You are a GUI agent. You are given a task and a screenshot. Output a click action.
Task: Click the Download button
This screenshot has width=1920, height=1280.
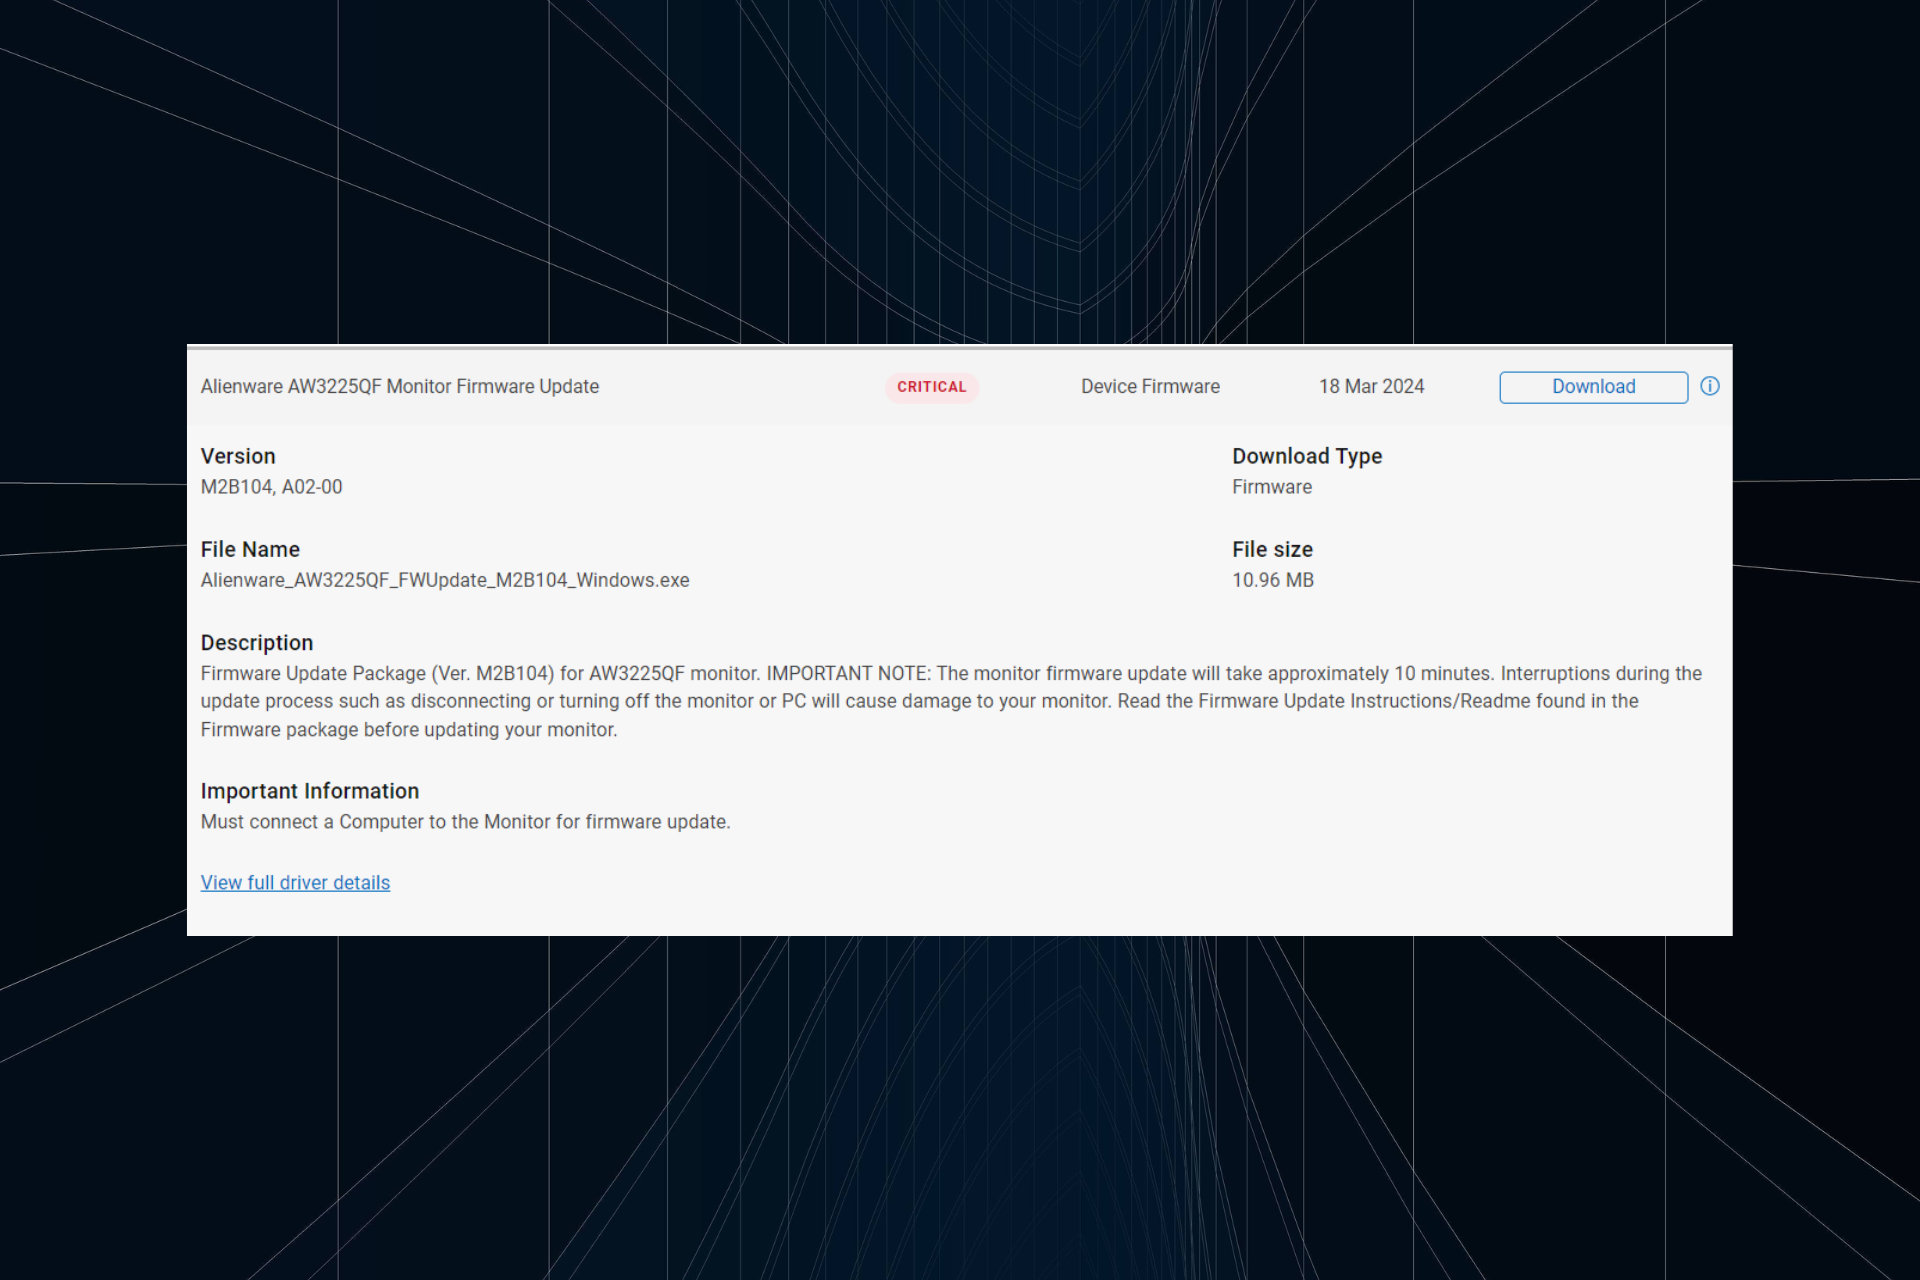coord(1593,387)
